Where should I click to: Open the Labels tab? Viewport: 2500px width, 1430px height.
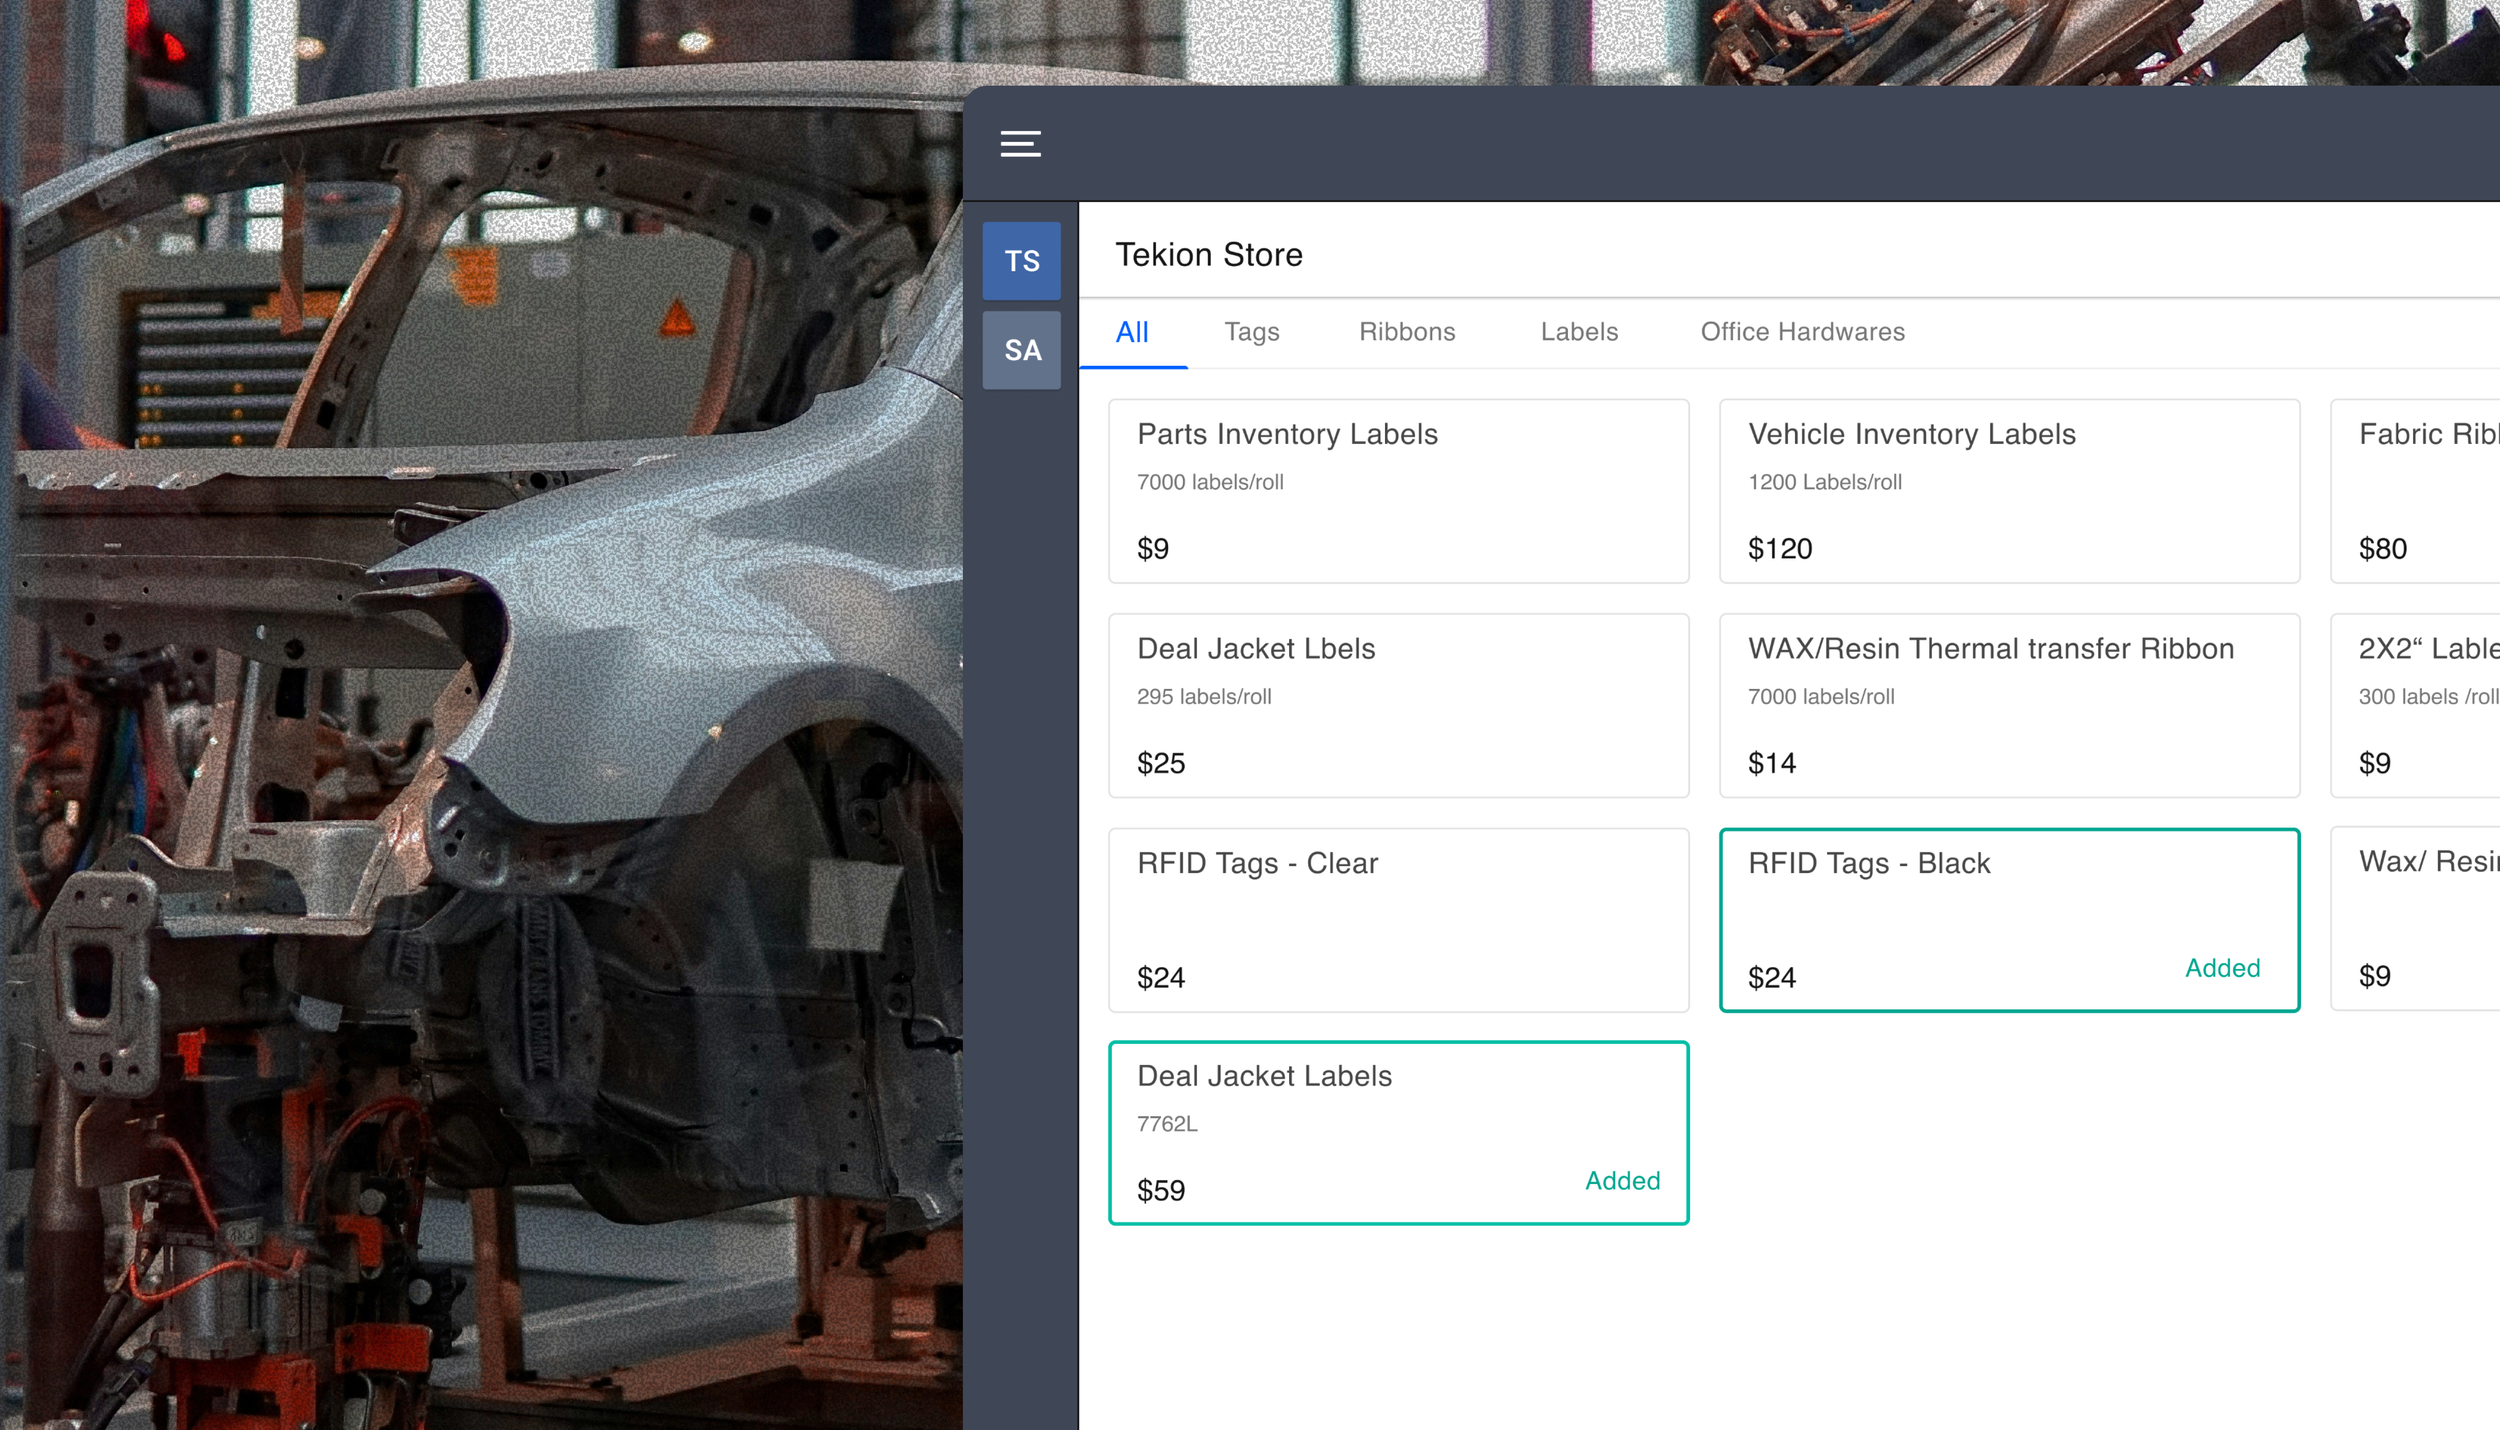tap(1578, 332)
